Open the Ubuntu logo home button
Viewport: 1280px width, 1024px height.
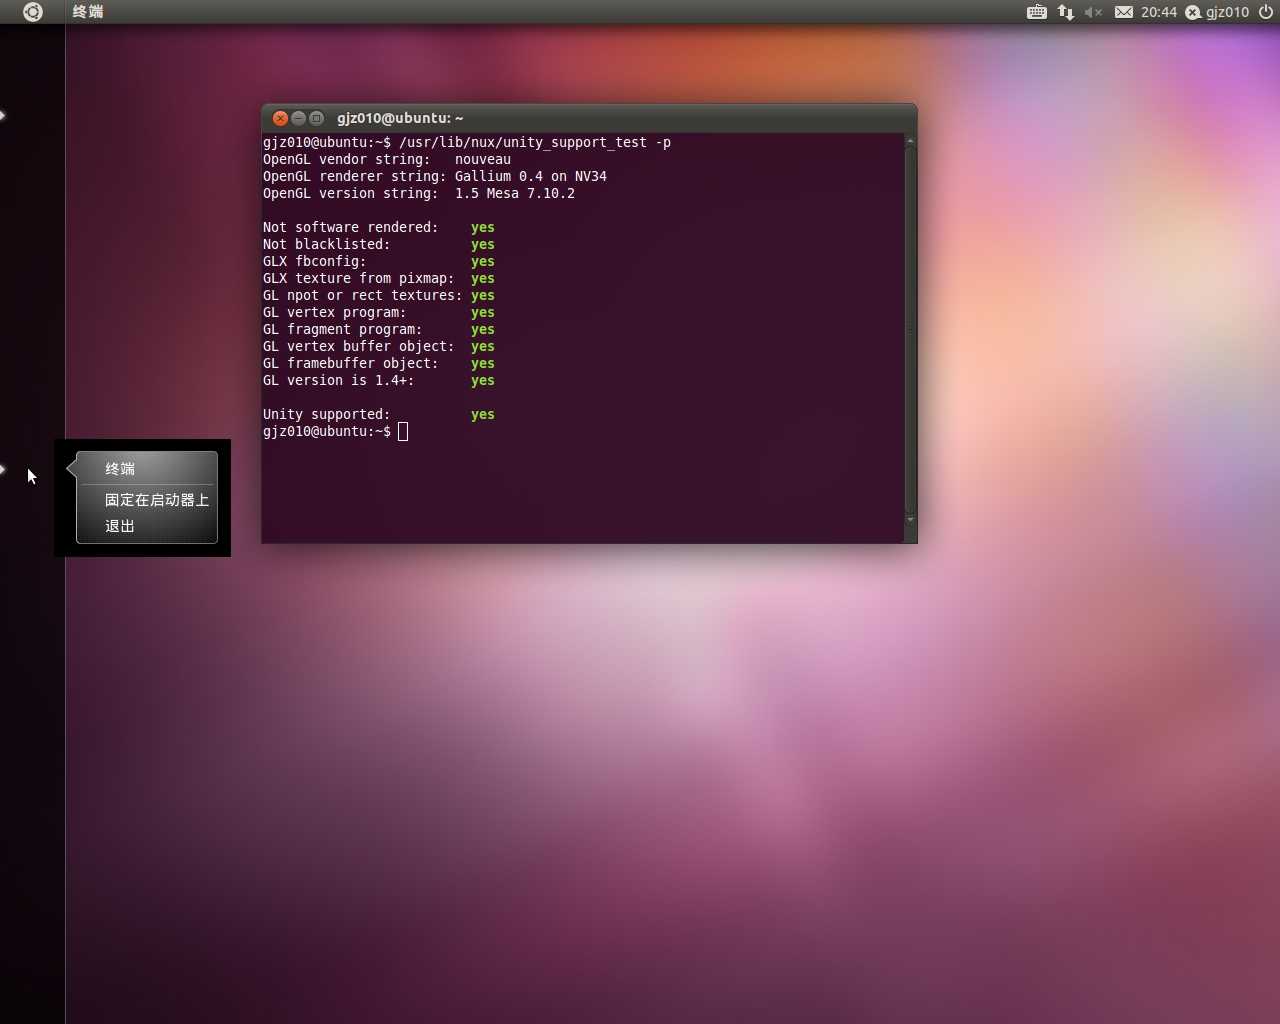(x=32, y=12)
